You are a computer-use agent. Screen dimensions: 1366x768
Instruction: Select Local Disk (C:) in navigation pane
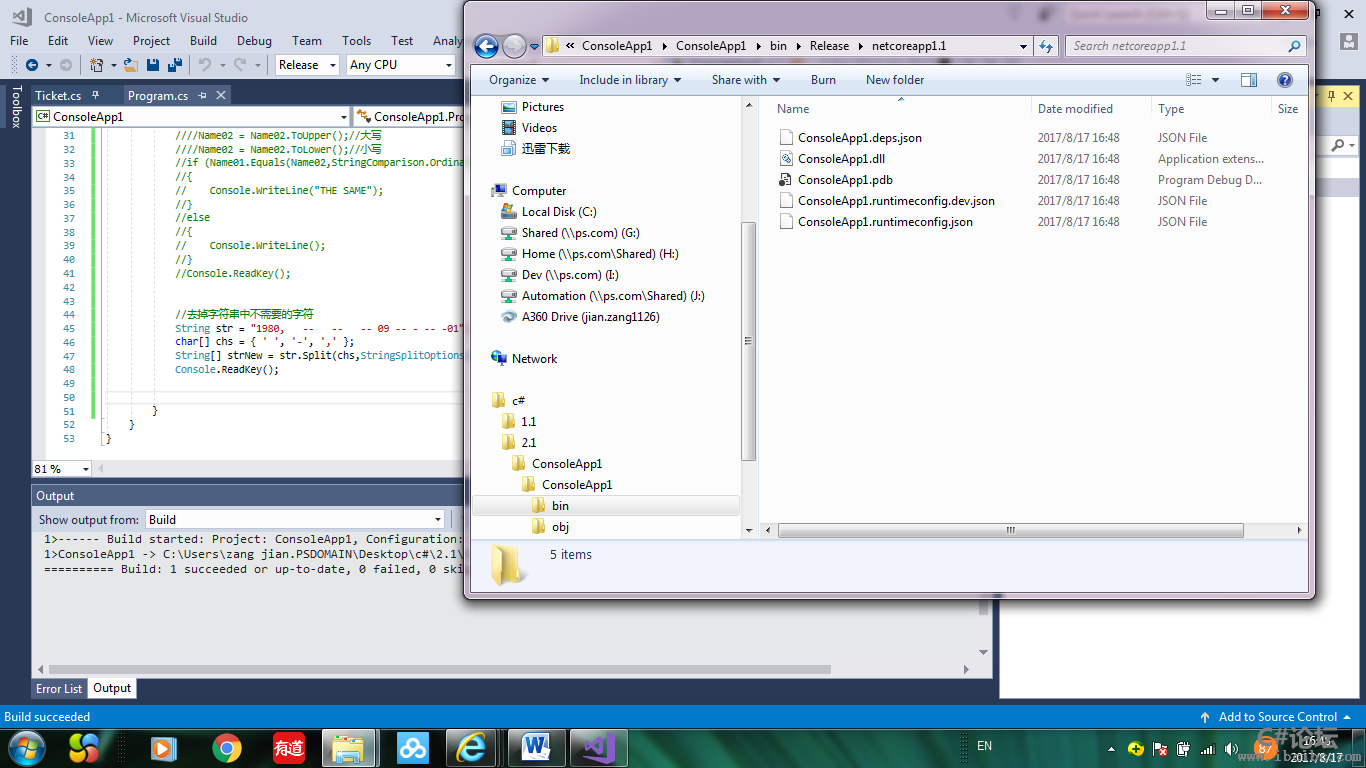[x=559, y=212]
